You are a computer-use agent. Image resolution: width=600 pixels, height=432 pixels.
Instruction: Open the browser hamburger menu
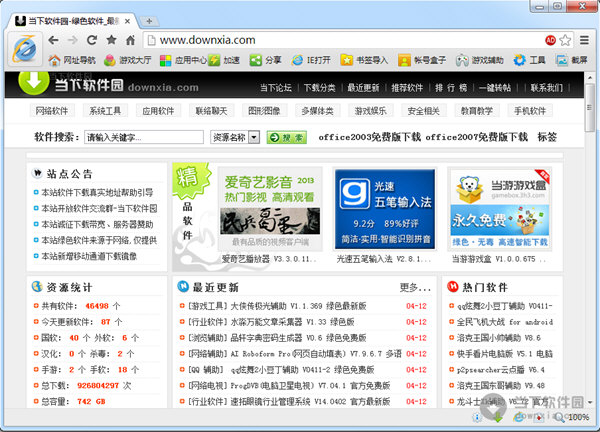(x=584, y=40)
